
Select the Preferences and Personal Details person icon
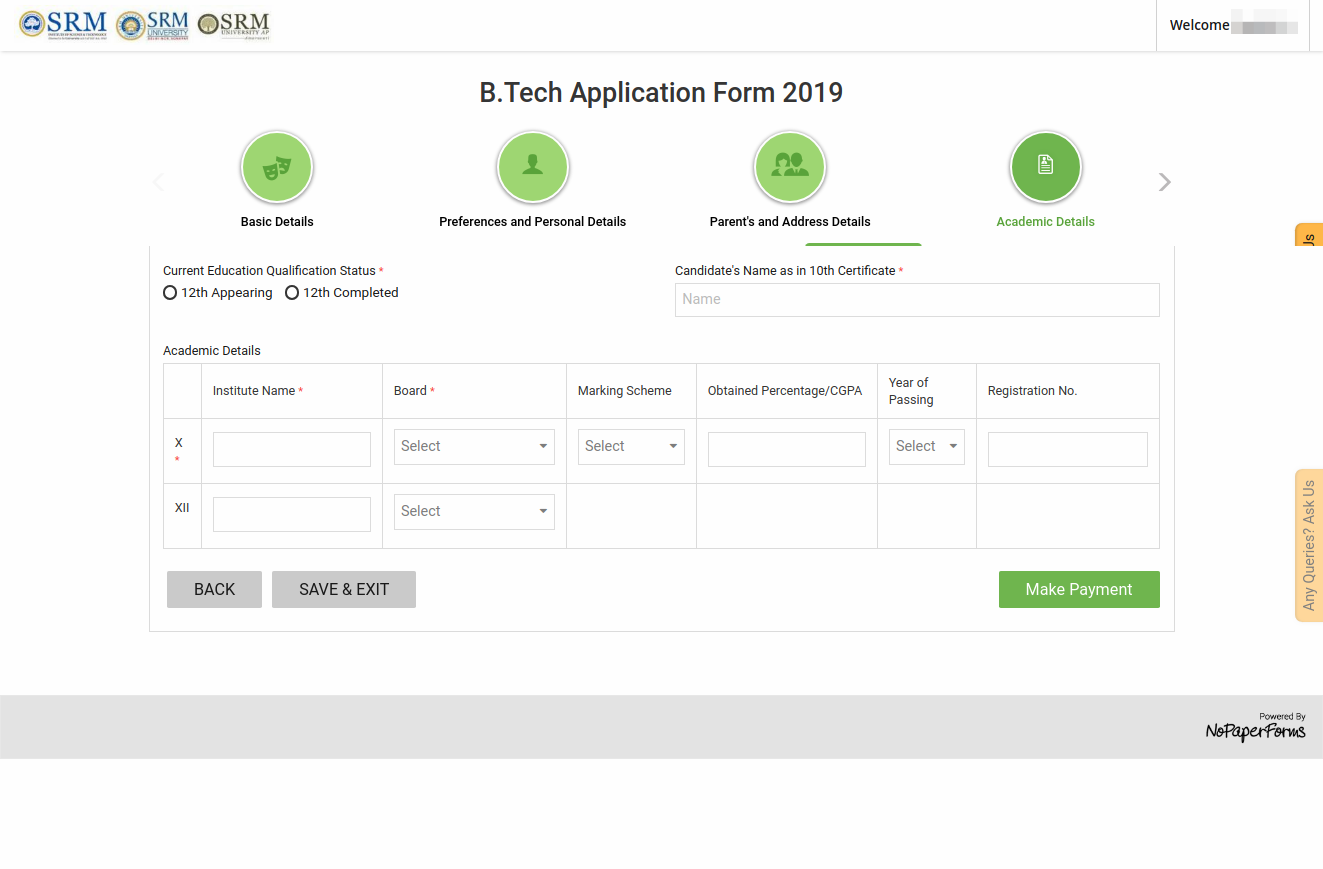[x=532, y=166]
